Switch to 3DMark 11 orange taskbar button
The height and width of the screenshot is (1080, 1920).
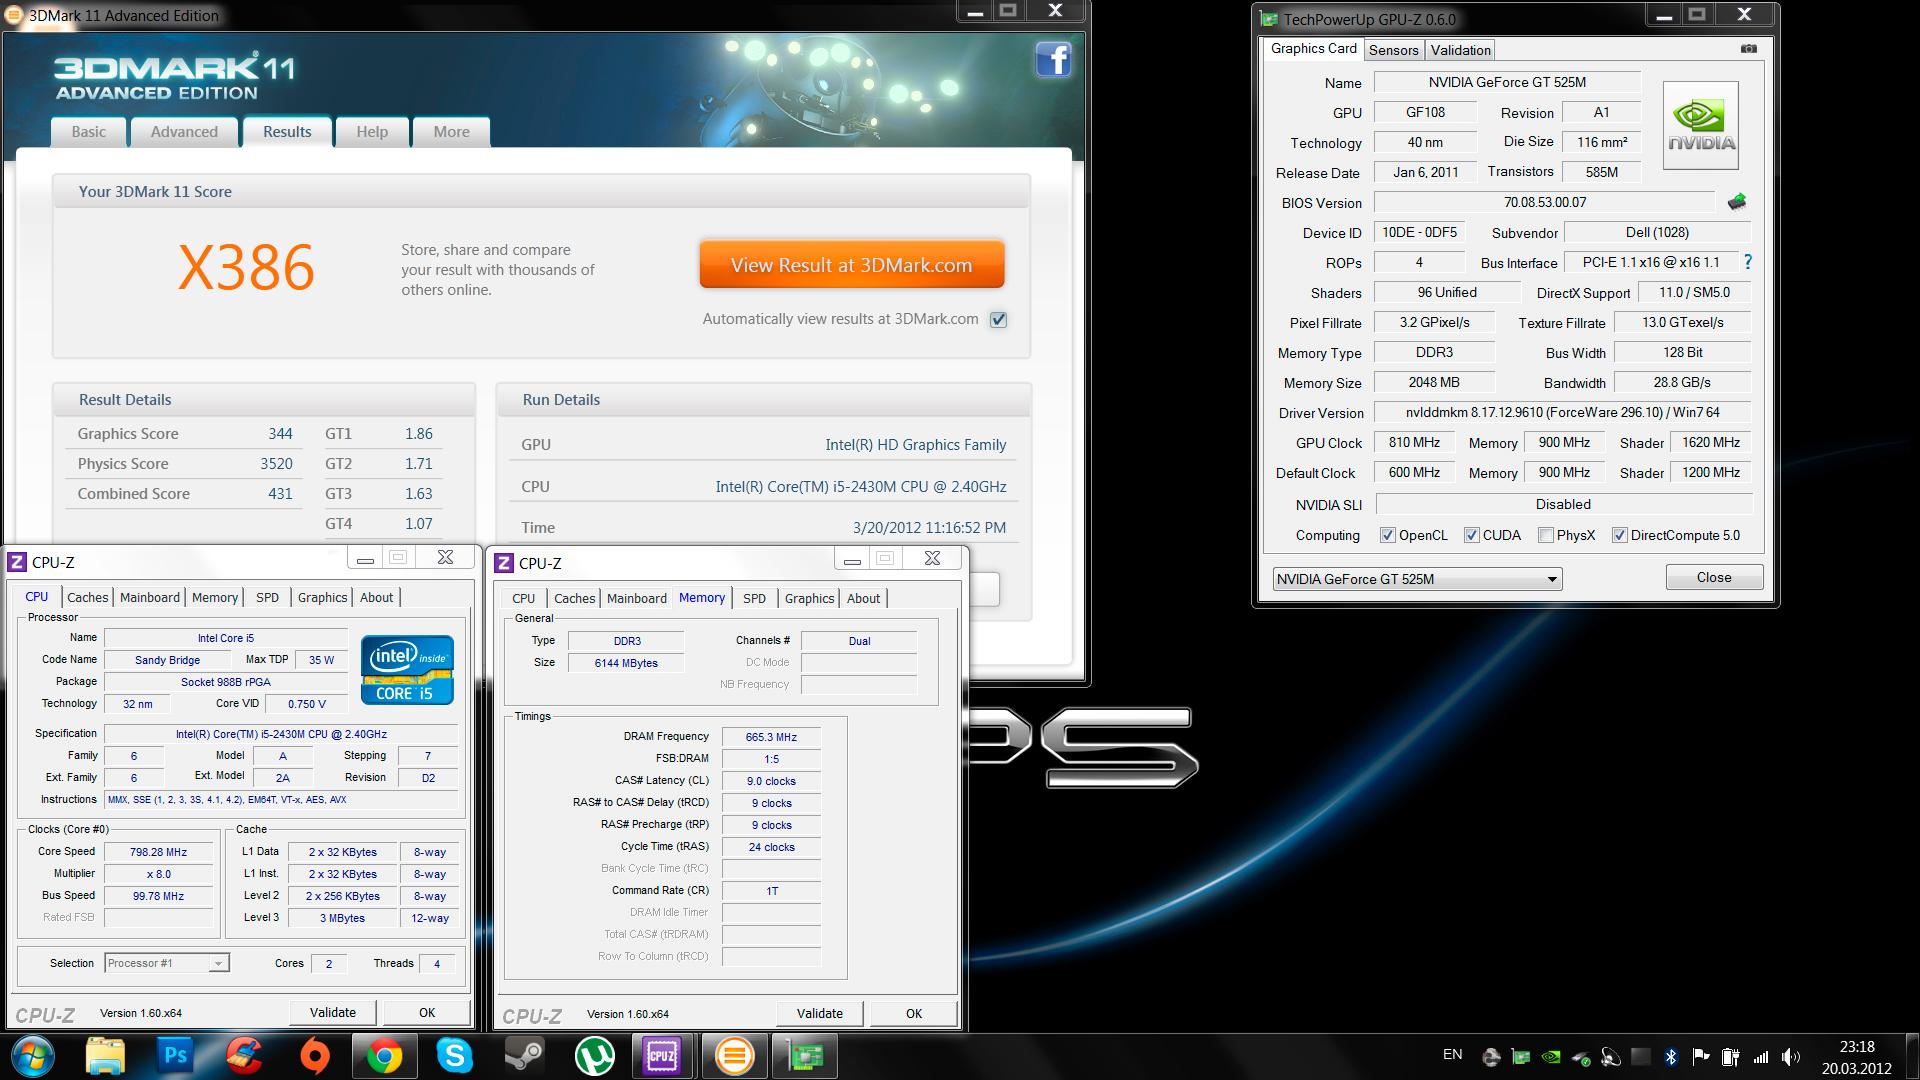tap(734, 1056)
